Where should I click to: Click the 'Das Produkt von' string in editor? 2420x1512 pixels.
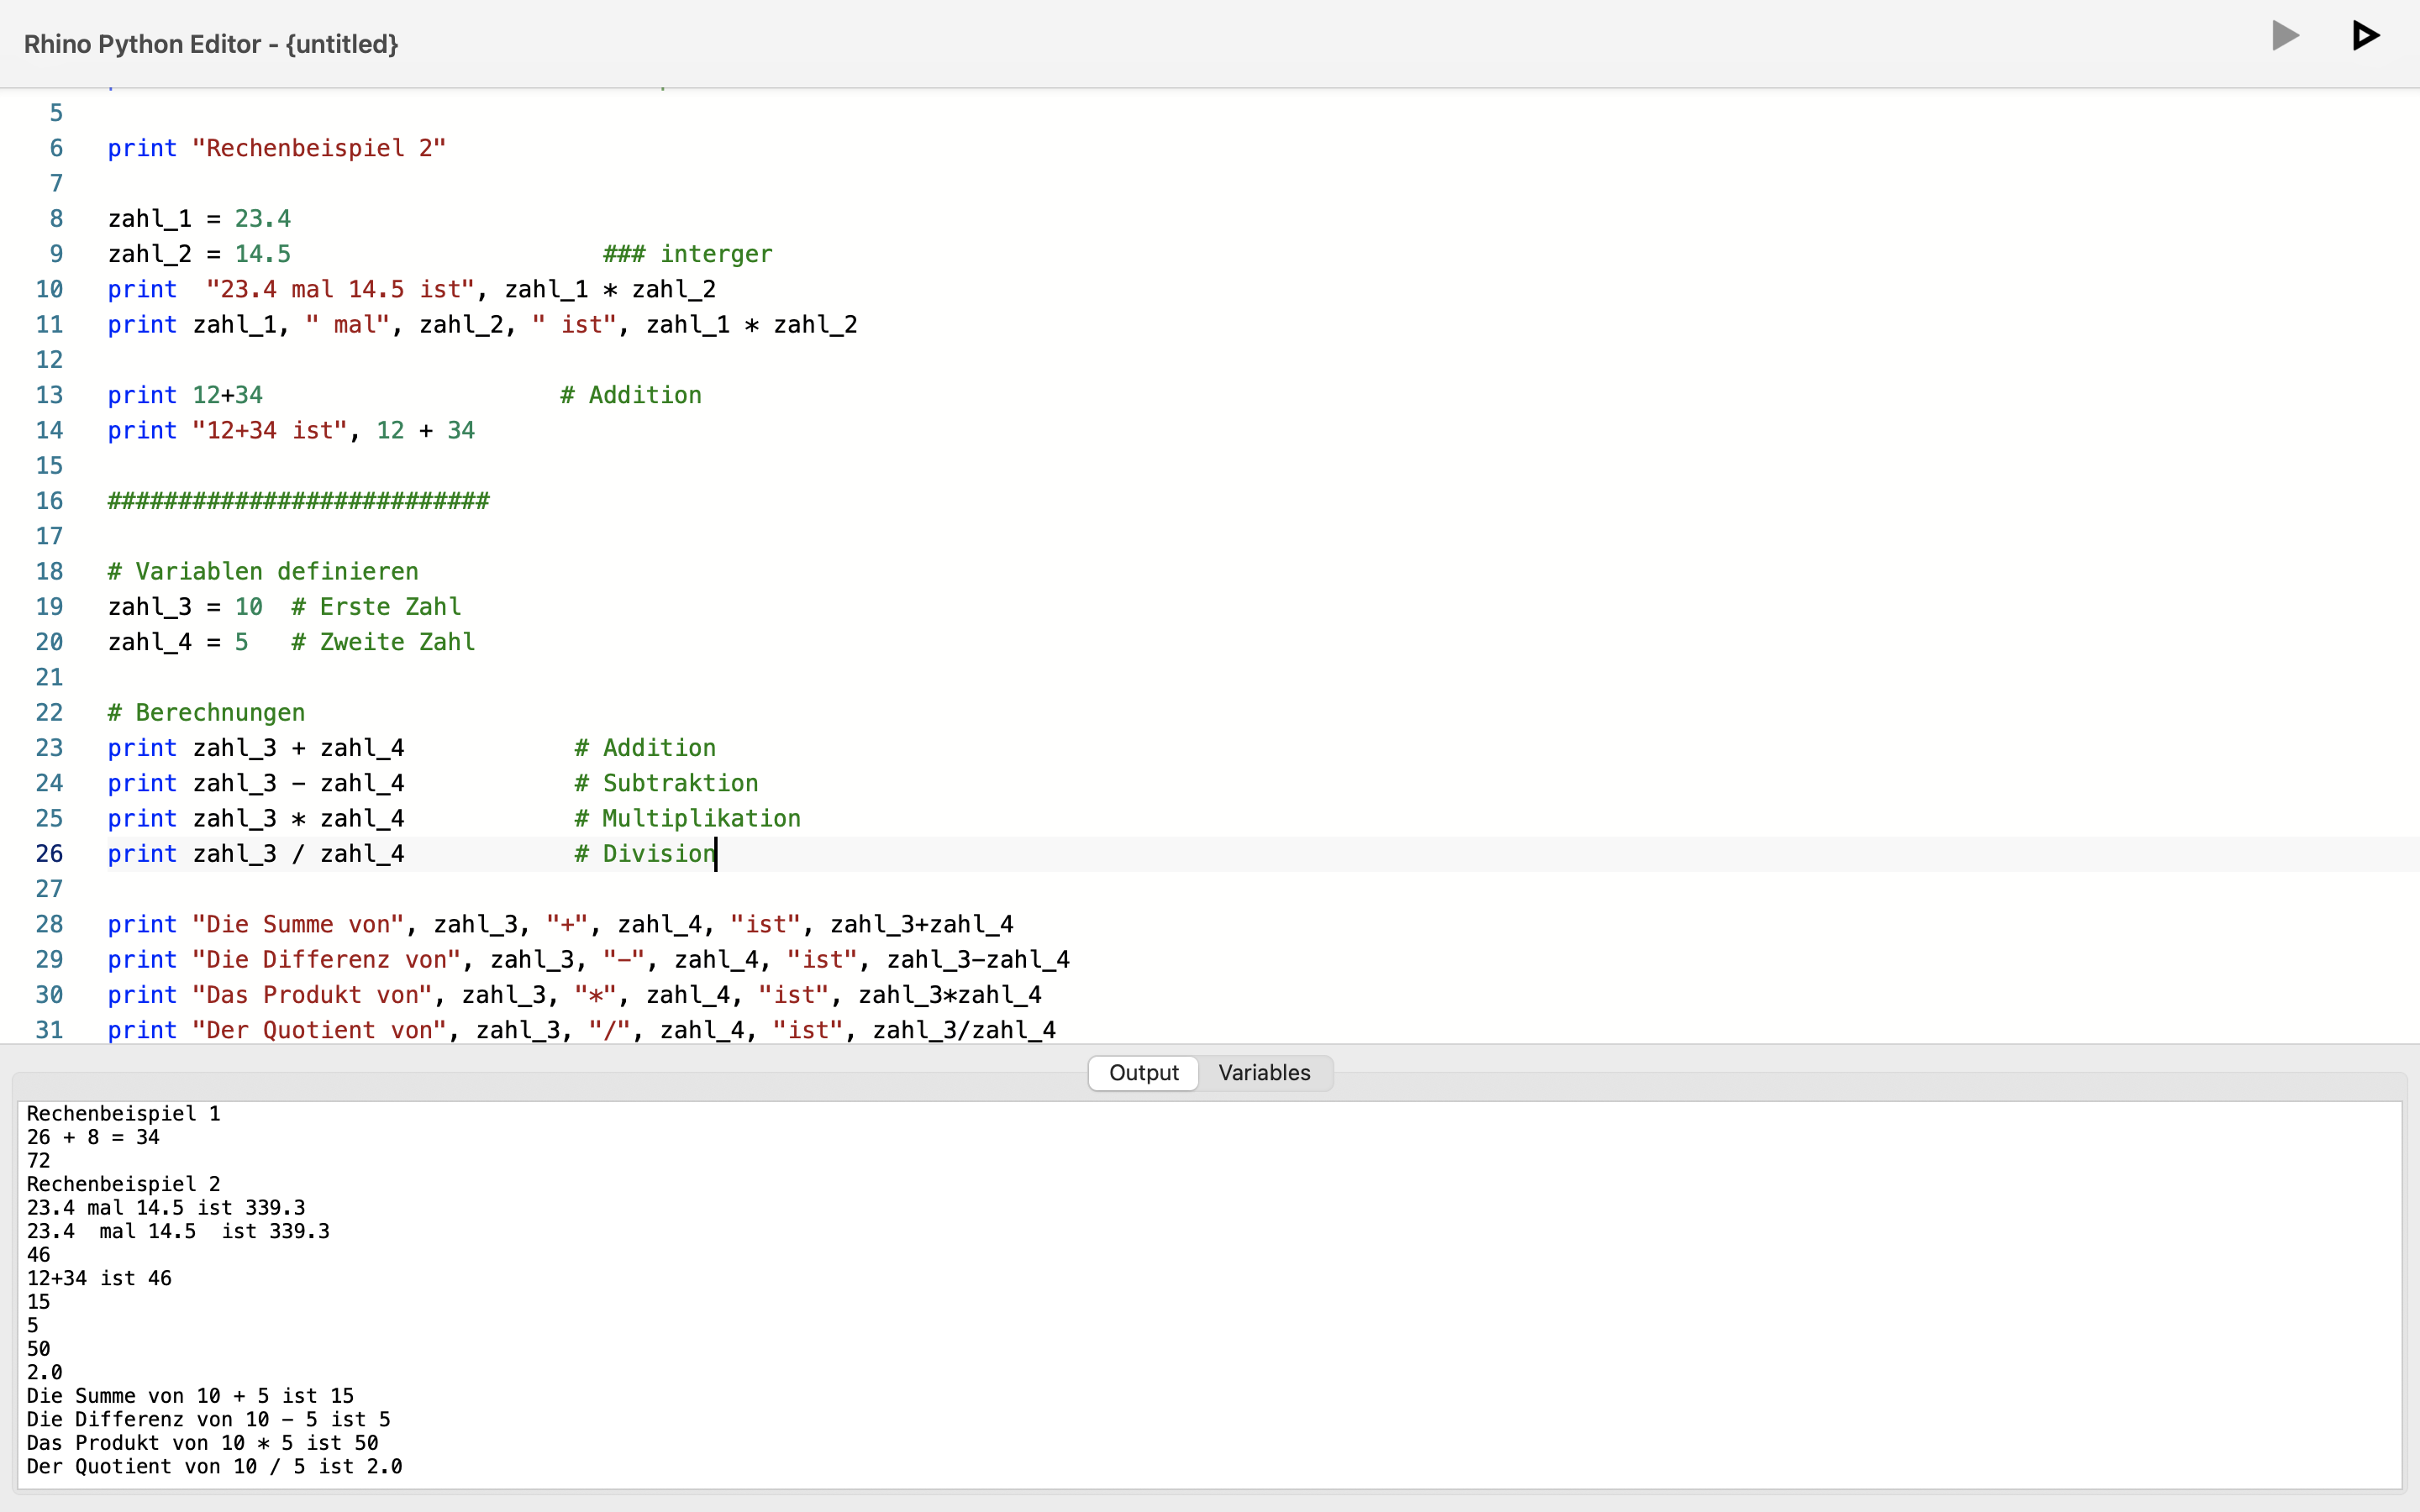click(x=312, y=995)
